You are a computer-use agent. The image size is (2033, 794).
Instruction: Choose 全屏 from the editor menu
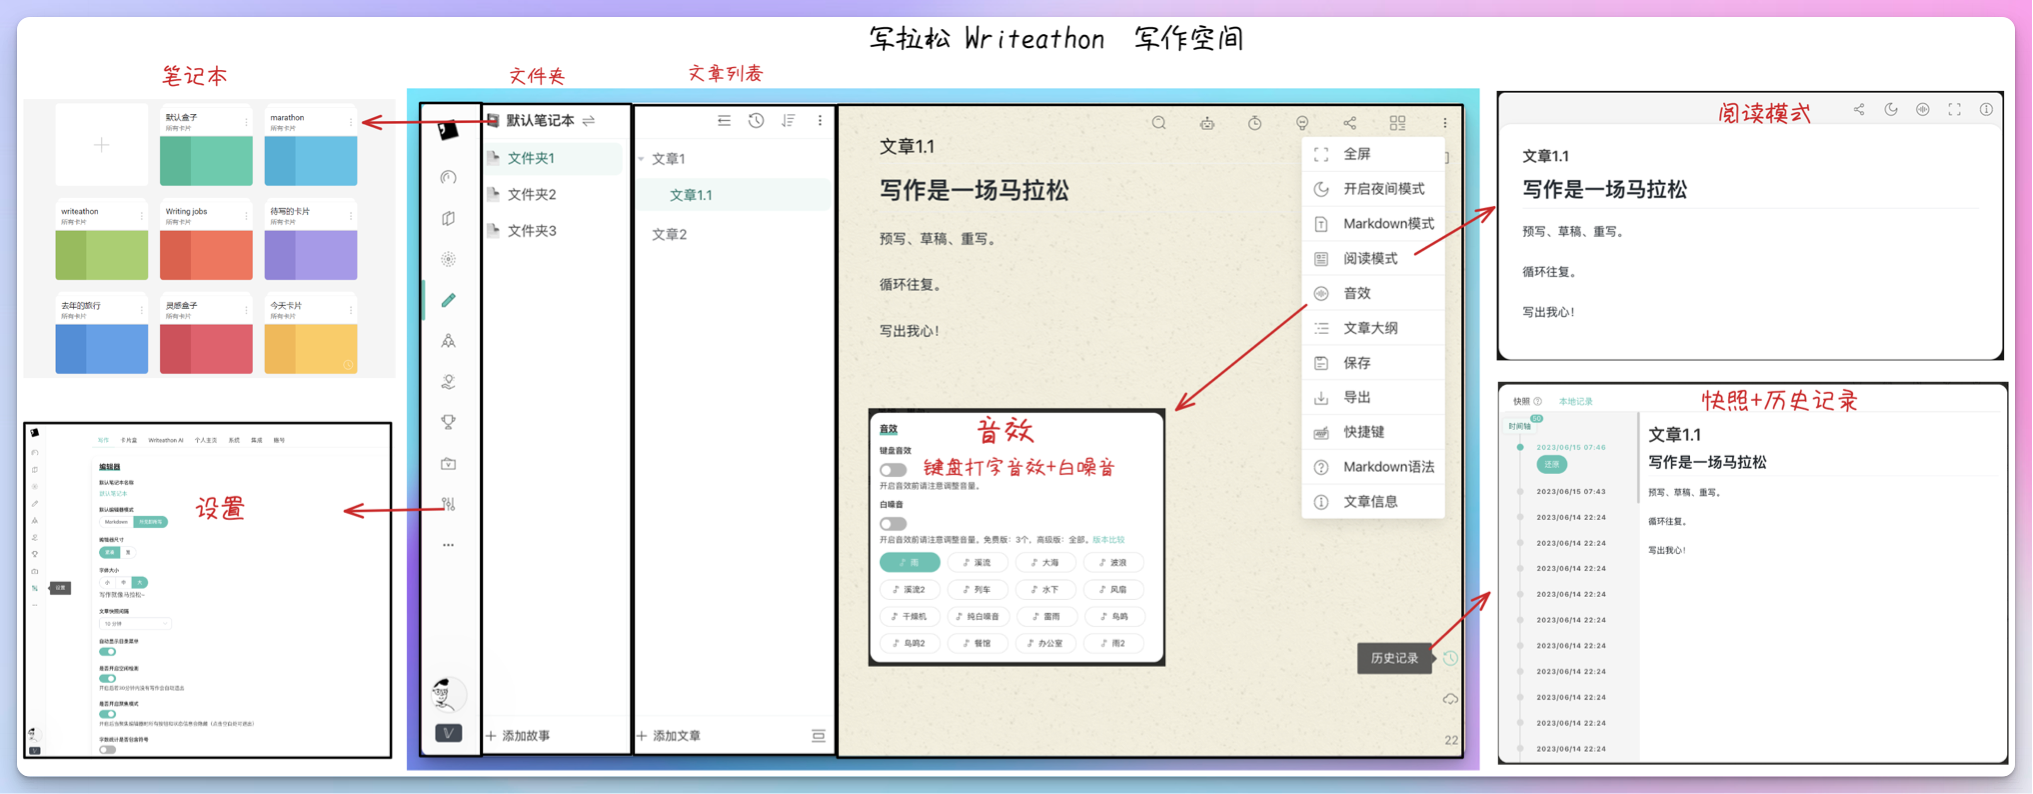click(1373, 154)
